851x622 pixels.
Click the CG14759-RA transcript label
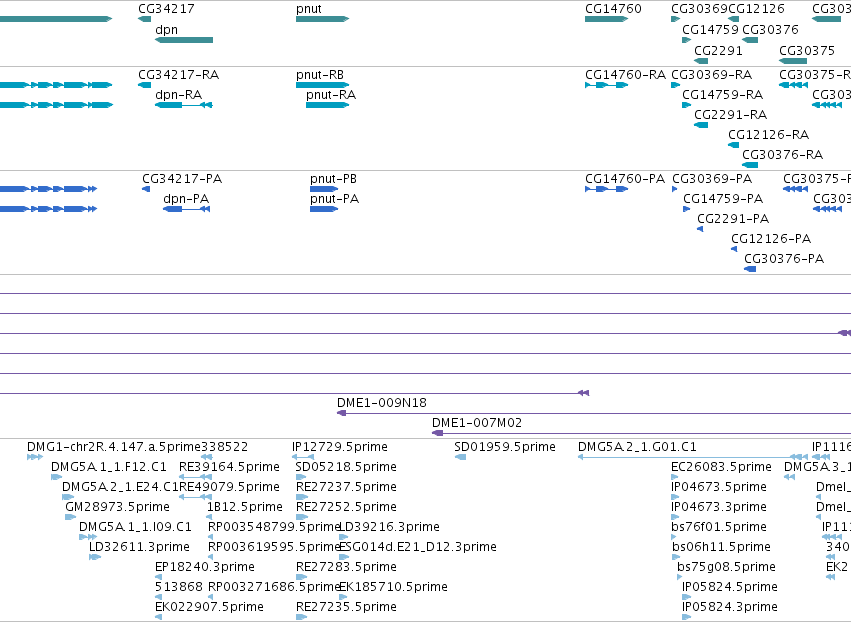pos(722,94)
